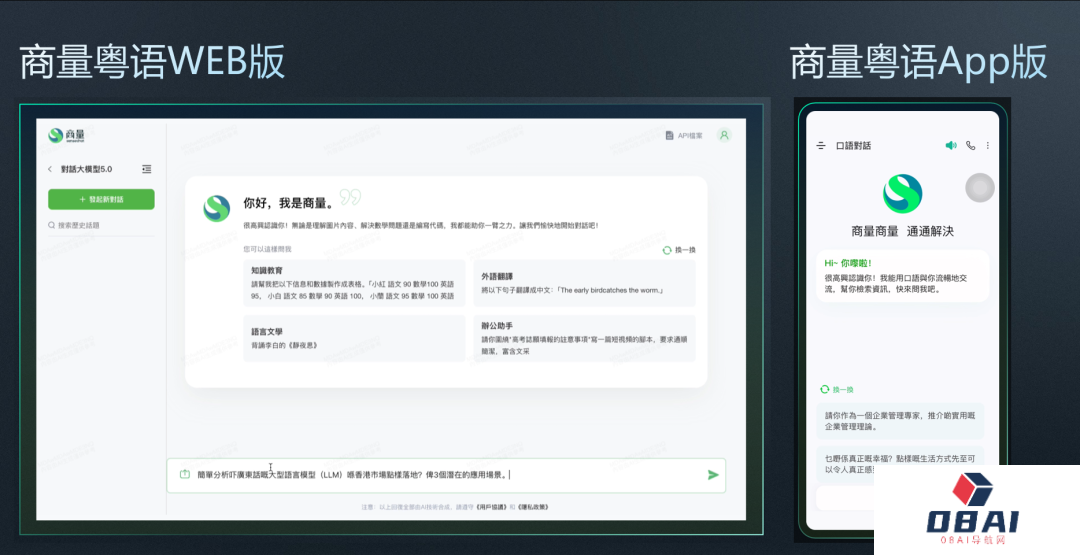Screen dimensions: 1080x555
Task: Open the user profile avatar icon
Action: (x=724, y=135)
